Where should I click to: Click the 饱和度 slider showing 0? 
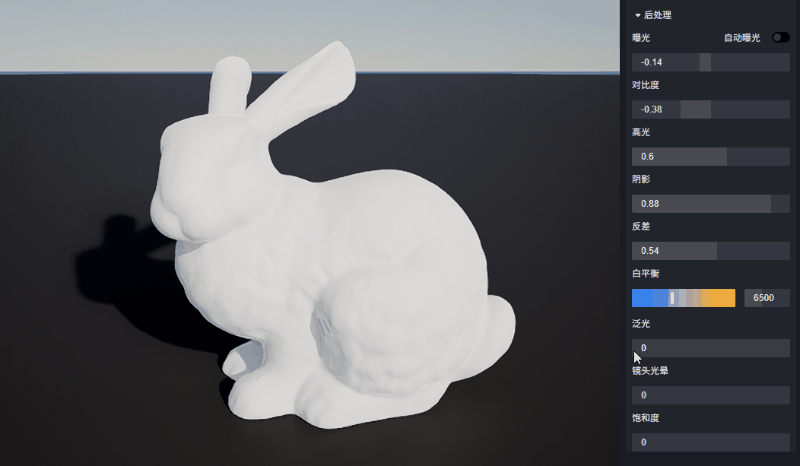click(711, 442)
